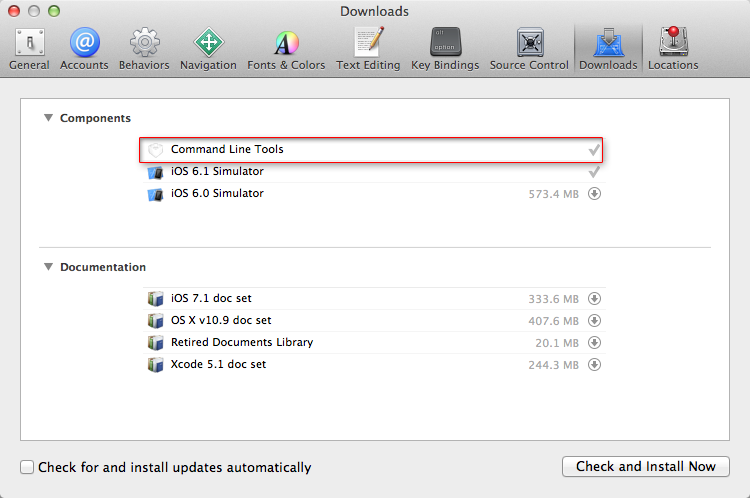Download the iOS 6.0 Simulator

click(x=594, y=194)
